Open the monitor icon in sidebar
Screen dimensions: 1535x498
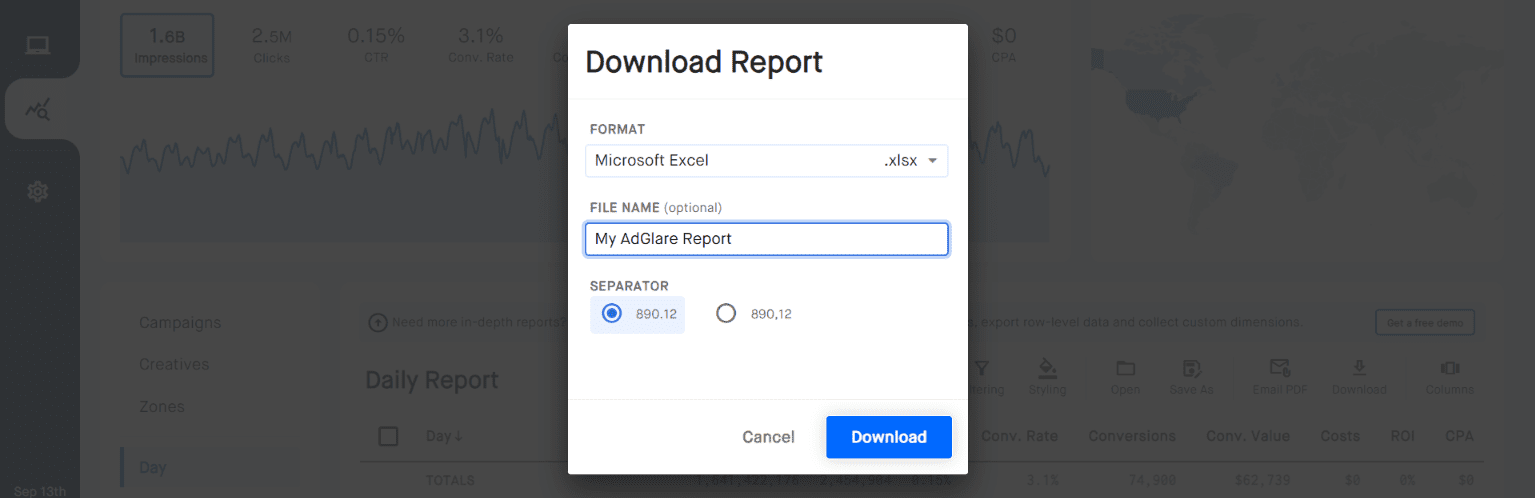pyautogui.click(x=38, y=45)
